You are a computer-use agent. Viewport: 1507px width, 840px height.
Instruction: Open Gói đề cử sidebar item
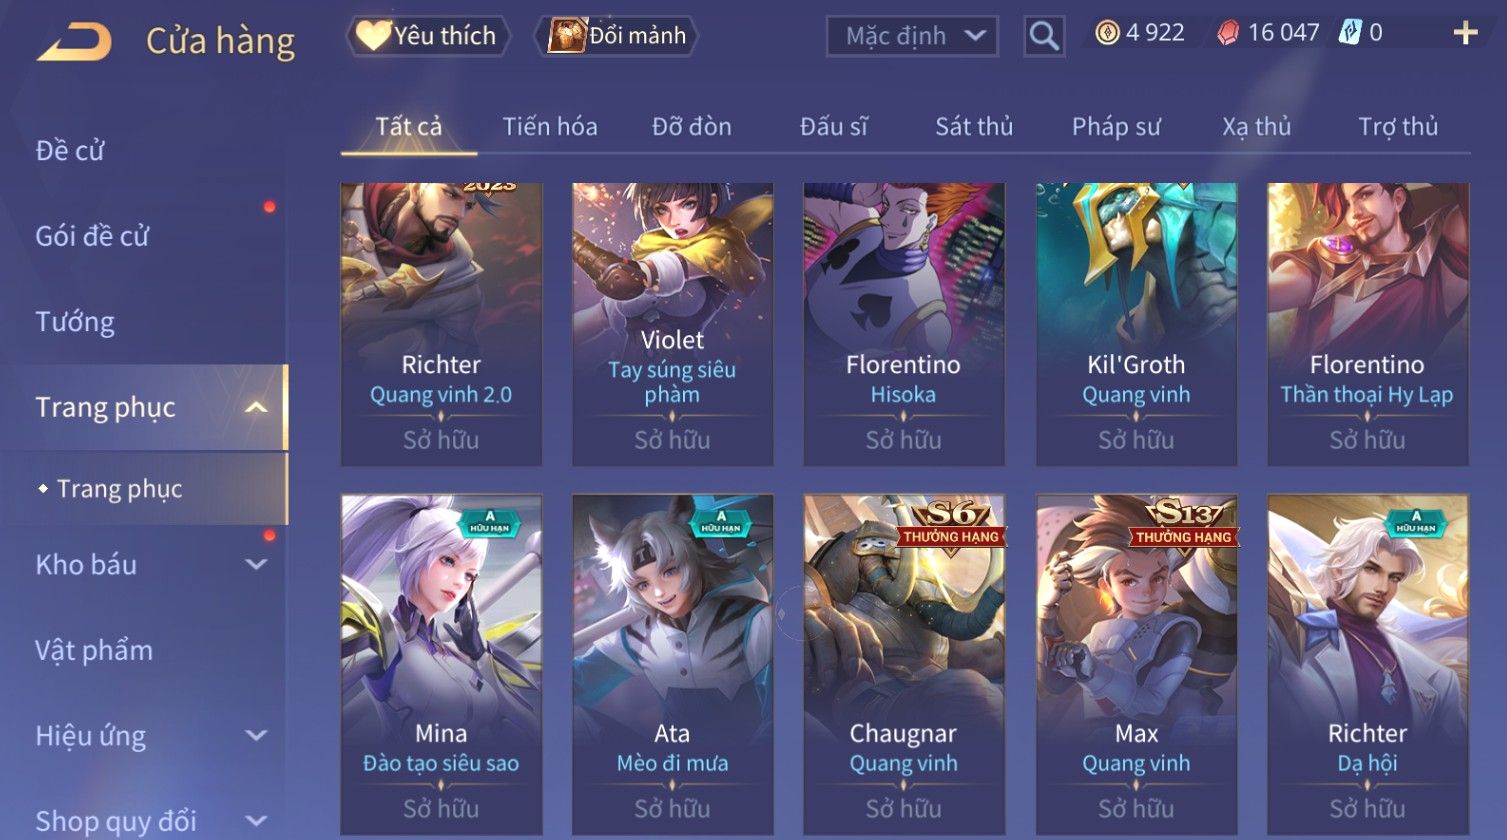(92, 236)
